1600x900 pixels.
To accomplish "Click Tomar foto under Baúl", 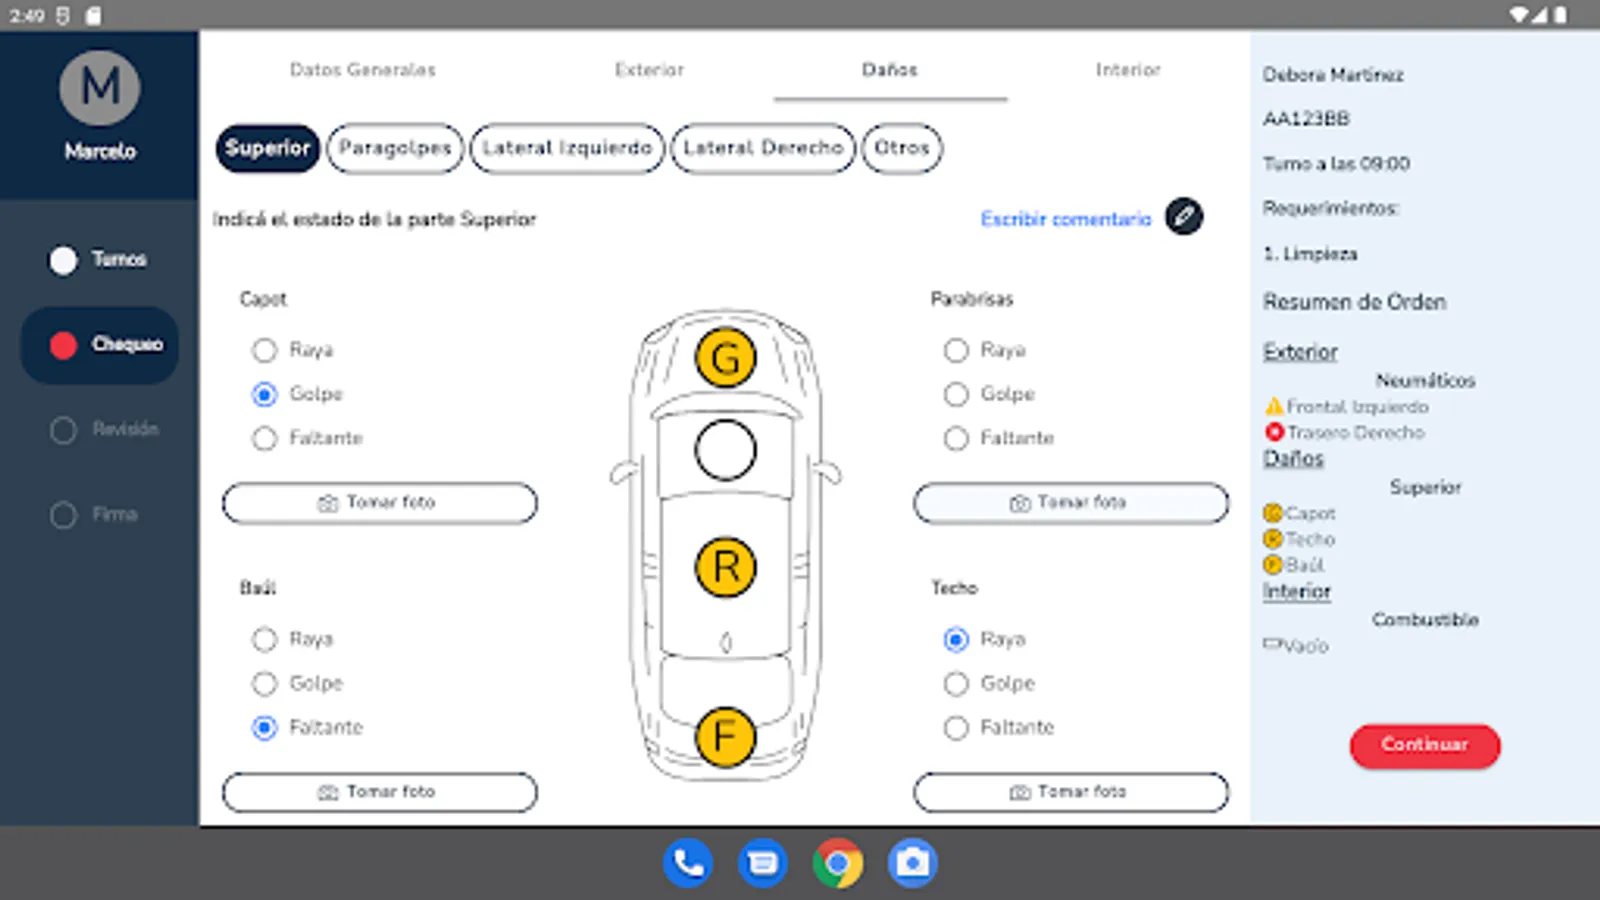I will point(380,792).
